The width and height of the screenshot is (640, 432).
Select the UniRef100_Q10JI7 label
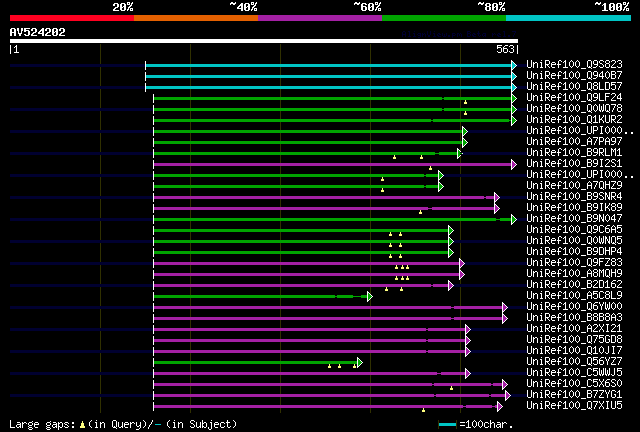(574, 351)
